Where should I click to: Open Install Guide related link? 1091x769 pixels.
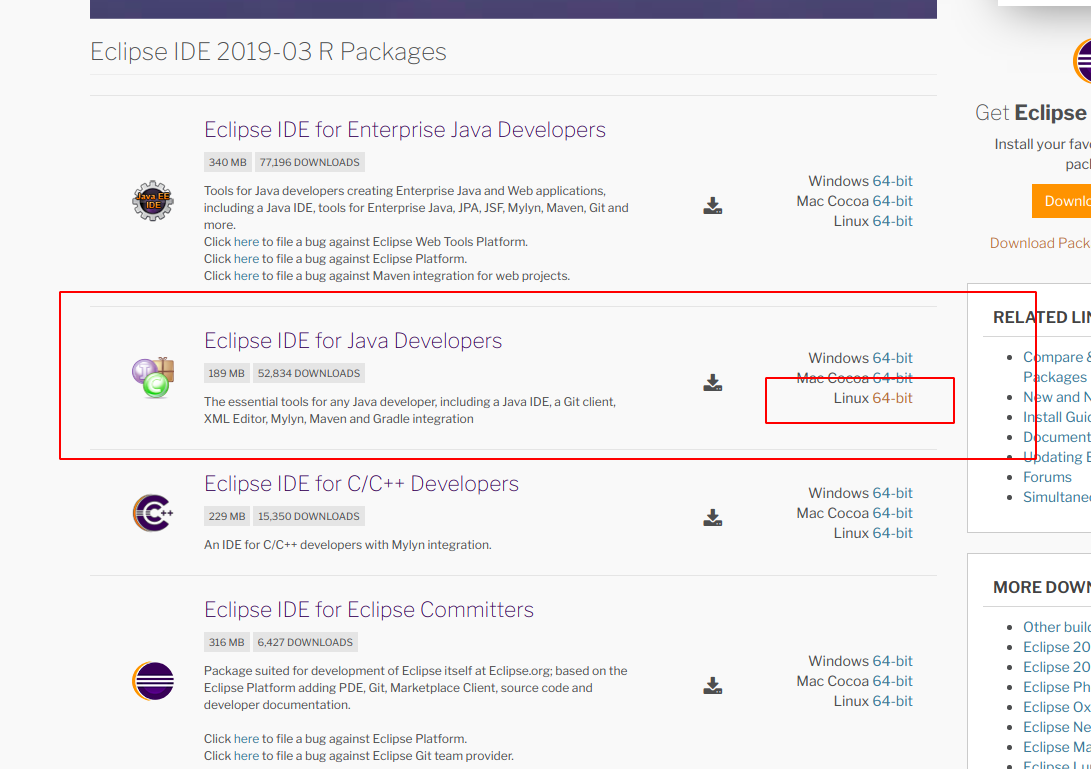pos(1057,417)
